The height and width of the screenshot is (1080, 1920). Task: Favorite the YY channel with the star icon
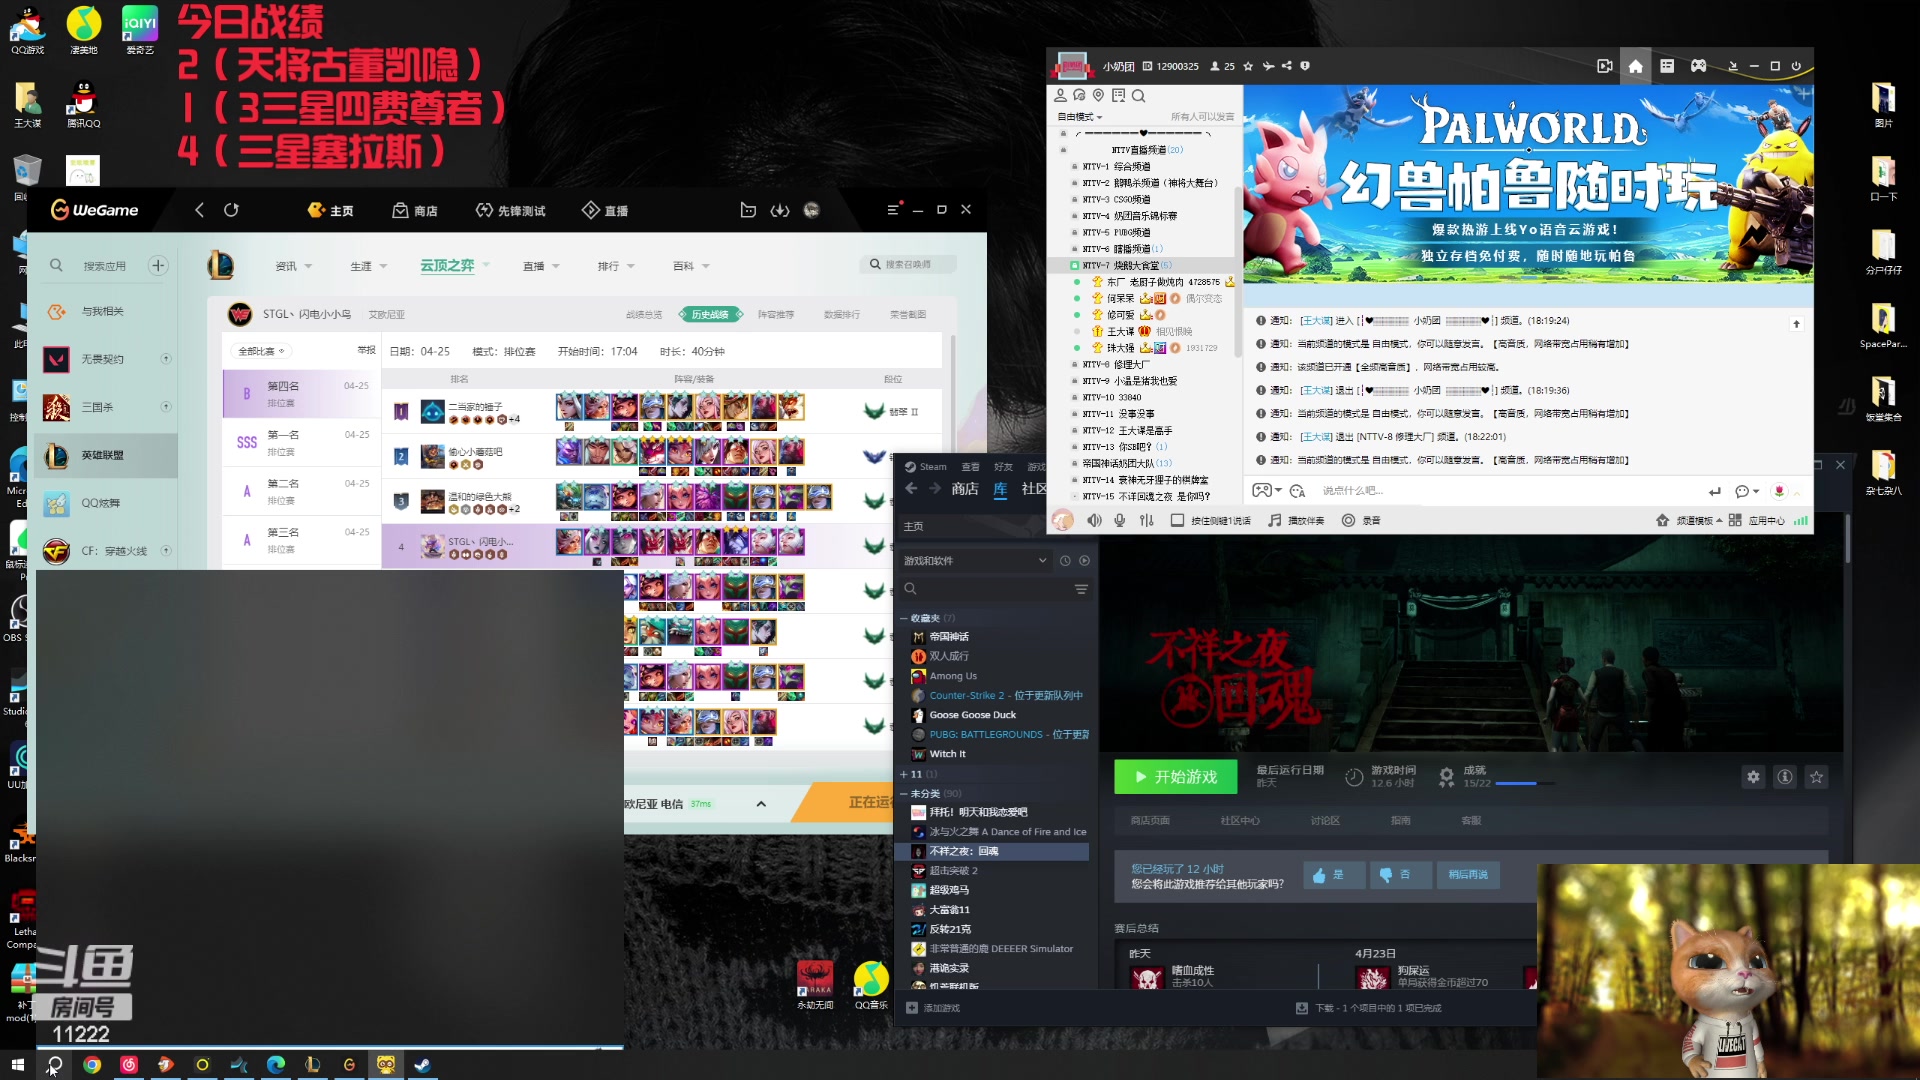(1248, 66)
